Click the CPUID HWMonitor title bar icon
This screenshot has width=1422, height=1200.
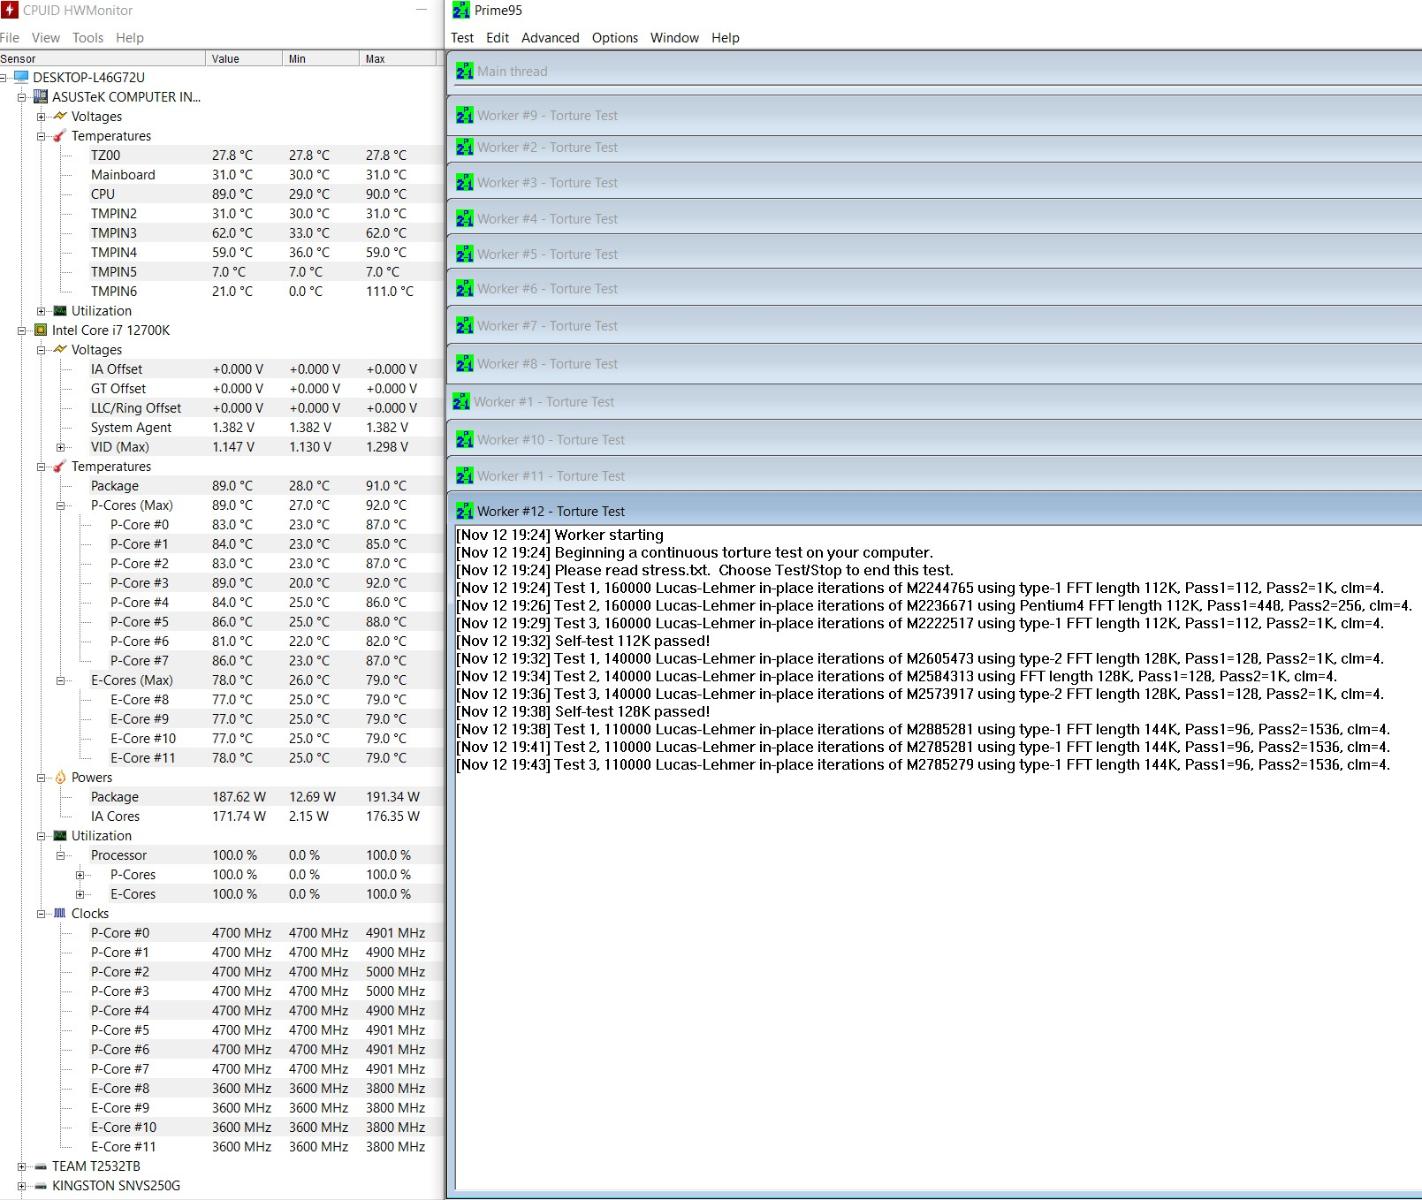pos(9,10)
